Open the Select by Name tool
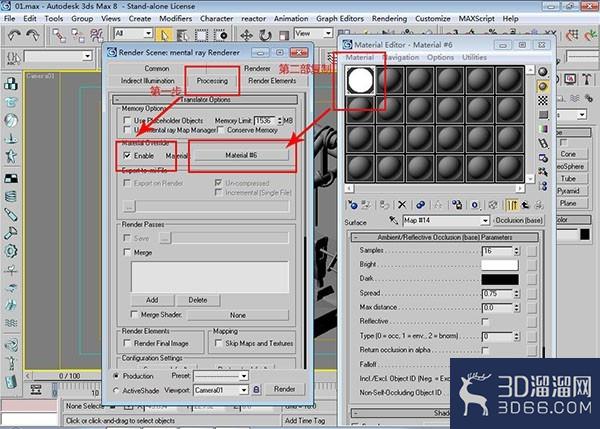This screenshot has width=600, height=429. pyautogui.click(x=183, y=36)
